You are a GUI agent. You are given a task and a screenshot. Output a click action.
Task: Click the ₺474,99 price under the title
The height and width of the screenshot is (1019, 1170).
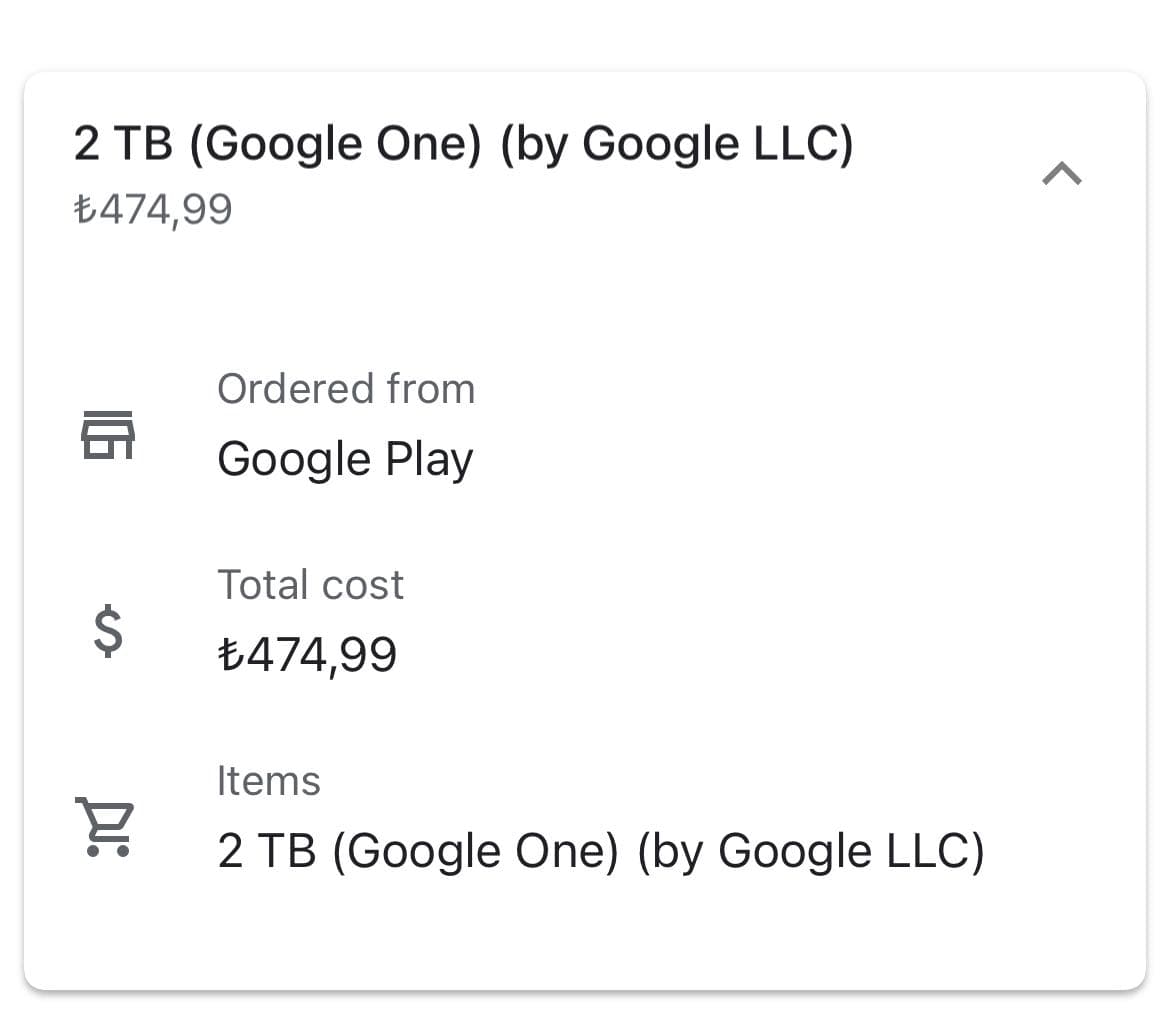pyautogui.click(x=155, y=208)
